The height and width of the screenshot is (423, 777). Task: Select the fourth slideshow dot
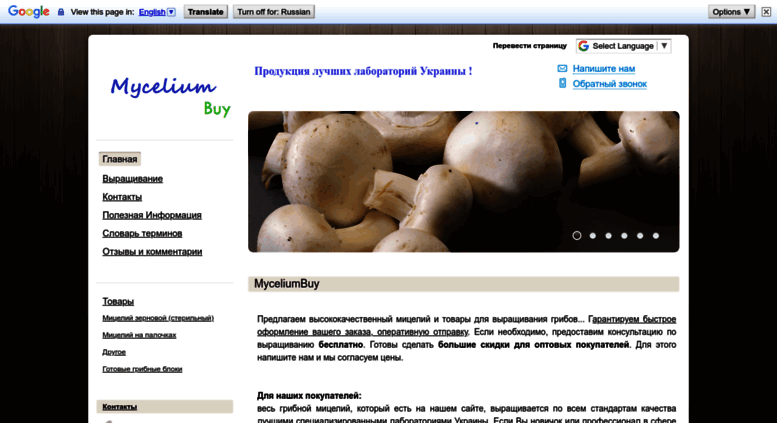[x=624, y=236]
